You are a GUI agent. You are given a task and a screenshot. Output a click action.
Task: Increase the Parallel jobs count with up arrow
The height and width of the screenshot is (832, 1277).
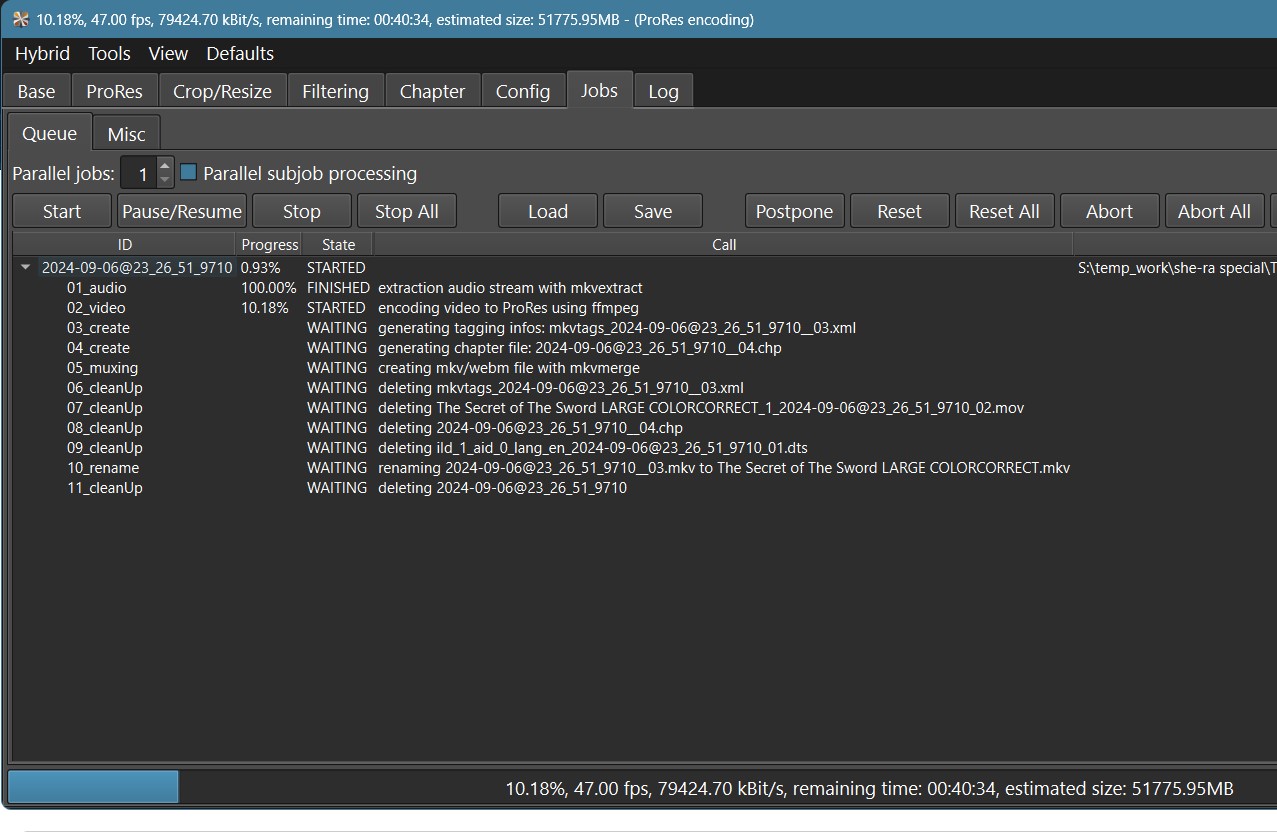165,166
